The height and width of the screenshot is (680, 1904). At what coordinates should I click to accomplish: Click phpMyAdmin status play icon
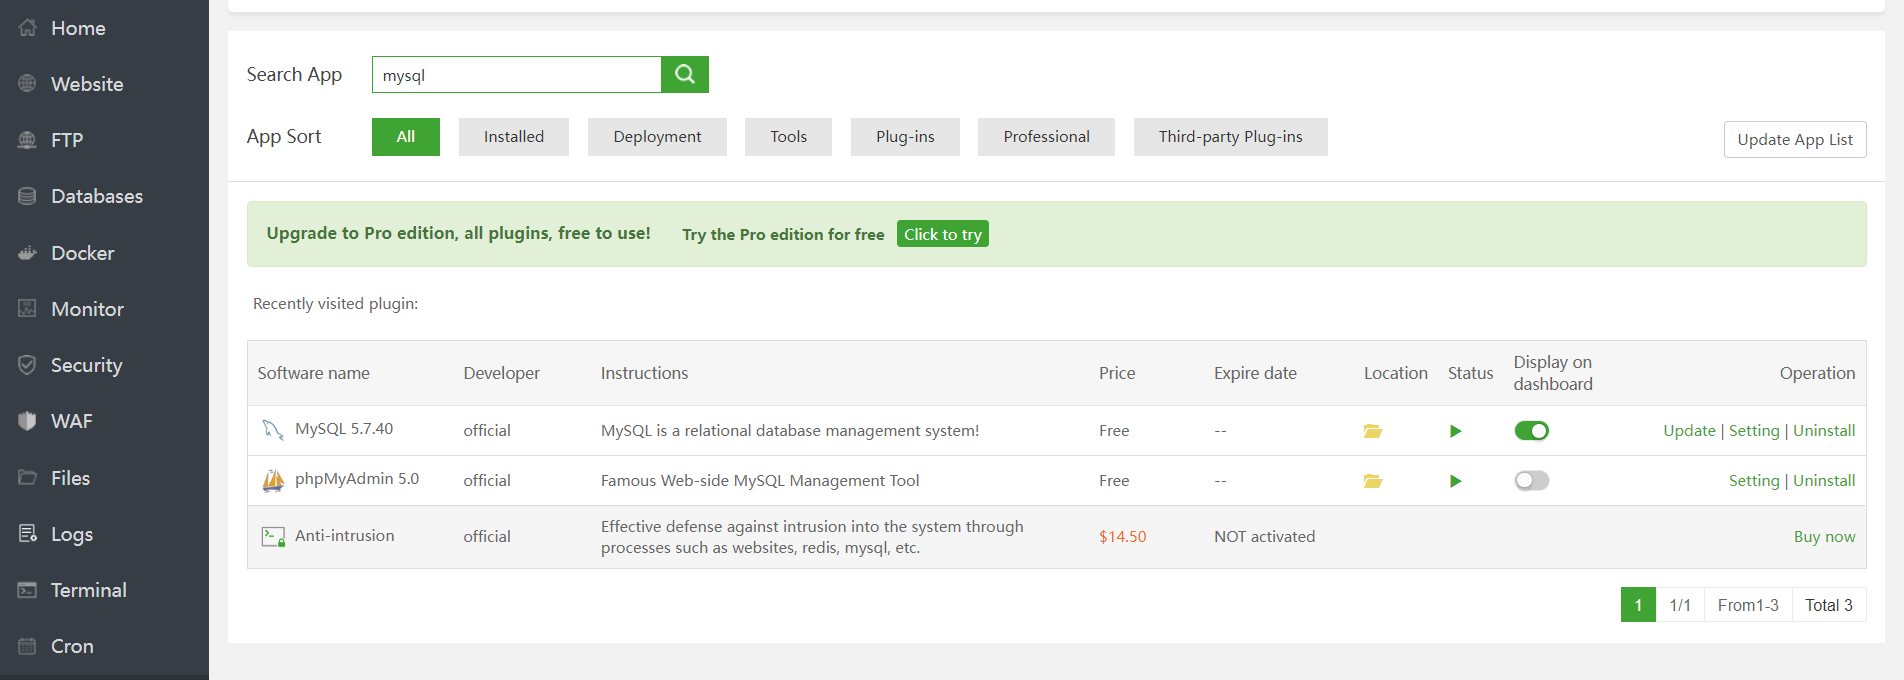pos(1455,481)
